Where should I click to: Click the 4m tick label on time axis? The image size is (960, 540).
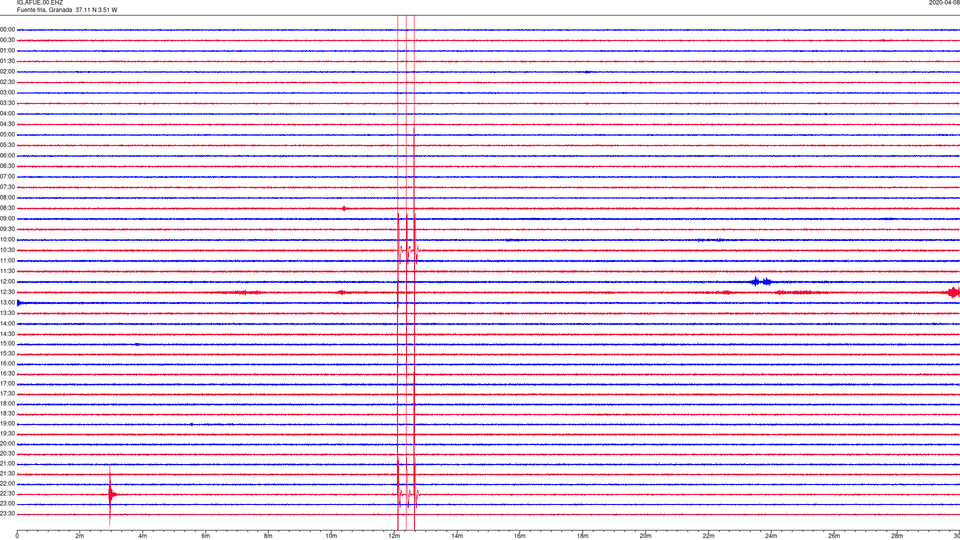pyautogui.click(x=143, y=536)
